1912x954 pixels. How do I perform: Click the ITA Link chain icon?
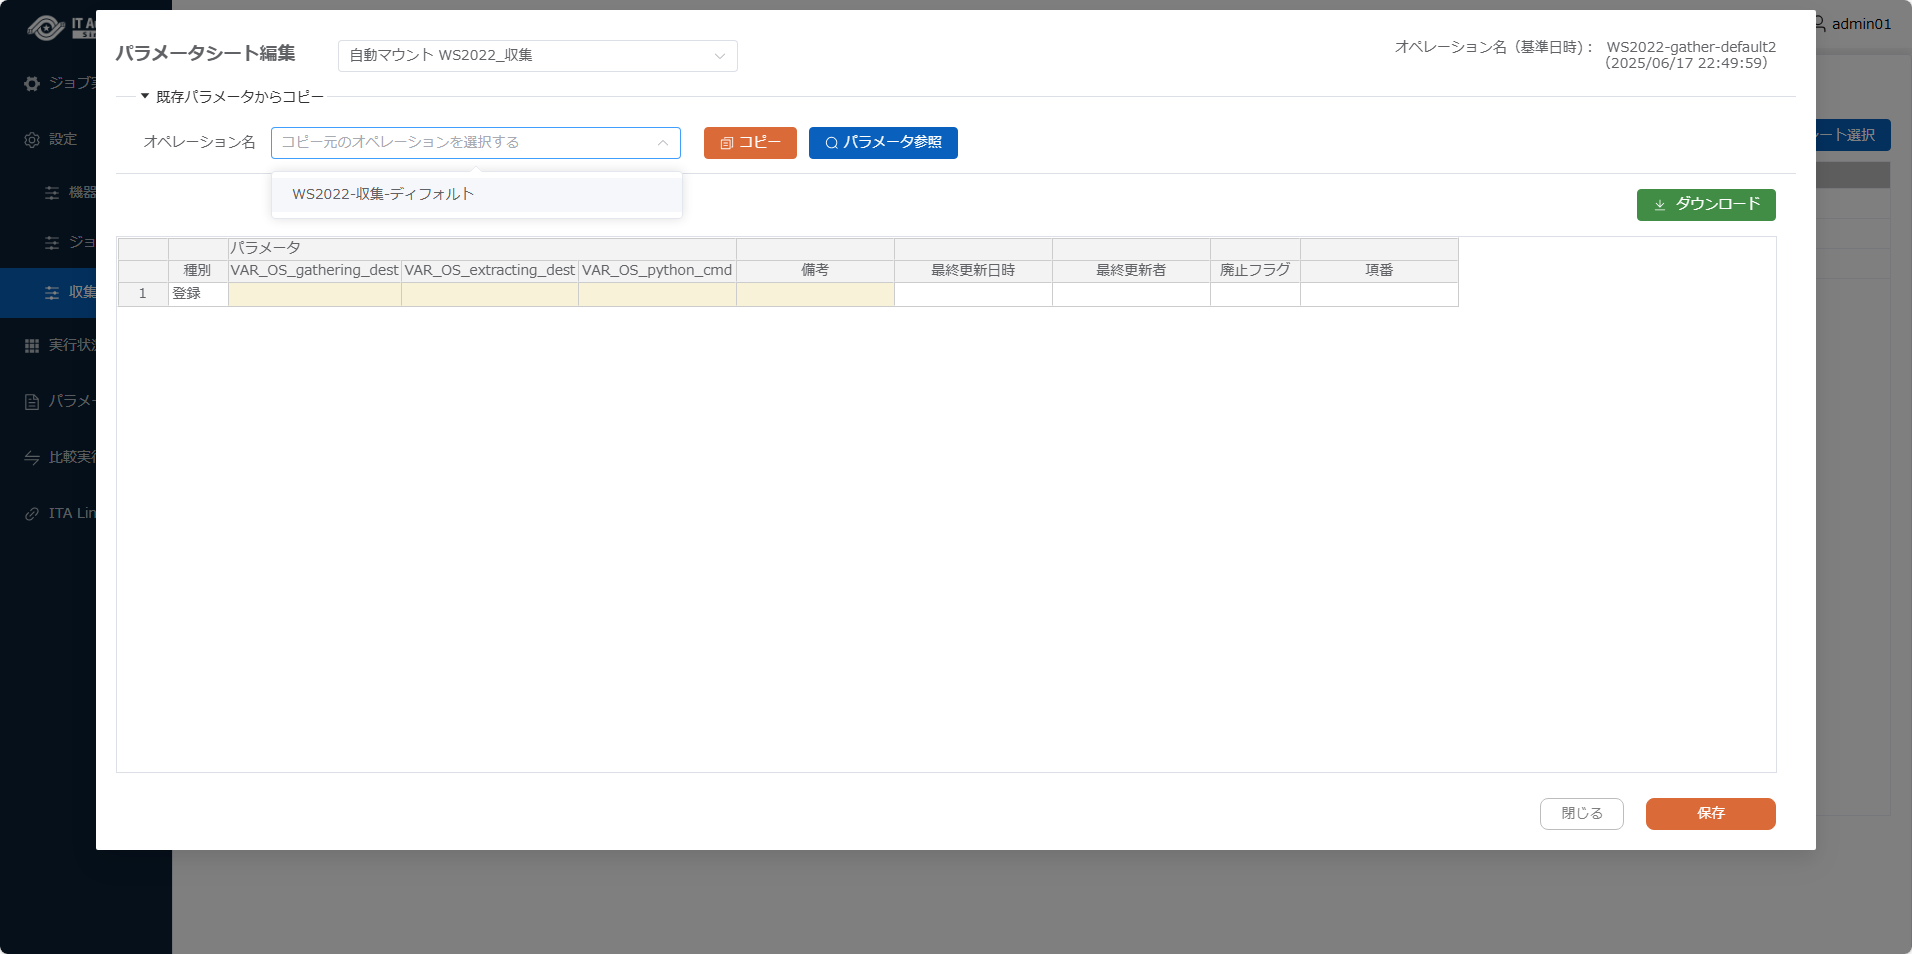(32, 514)
